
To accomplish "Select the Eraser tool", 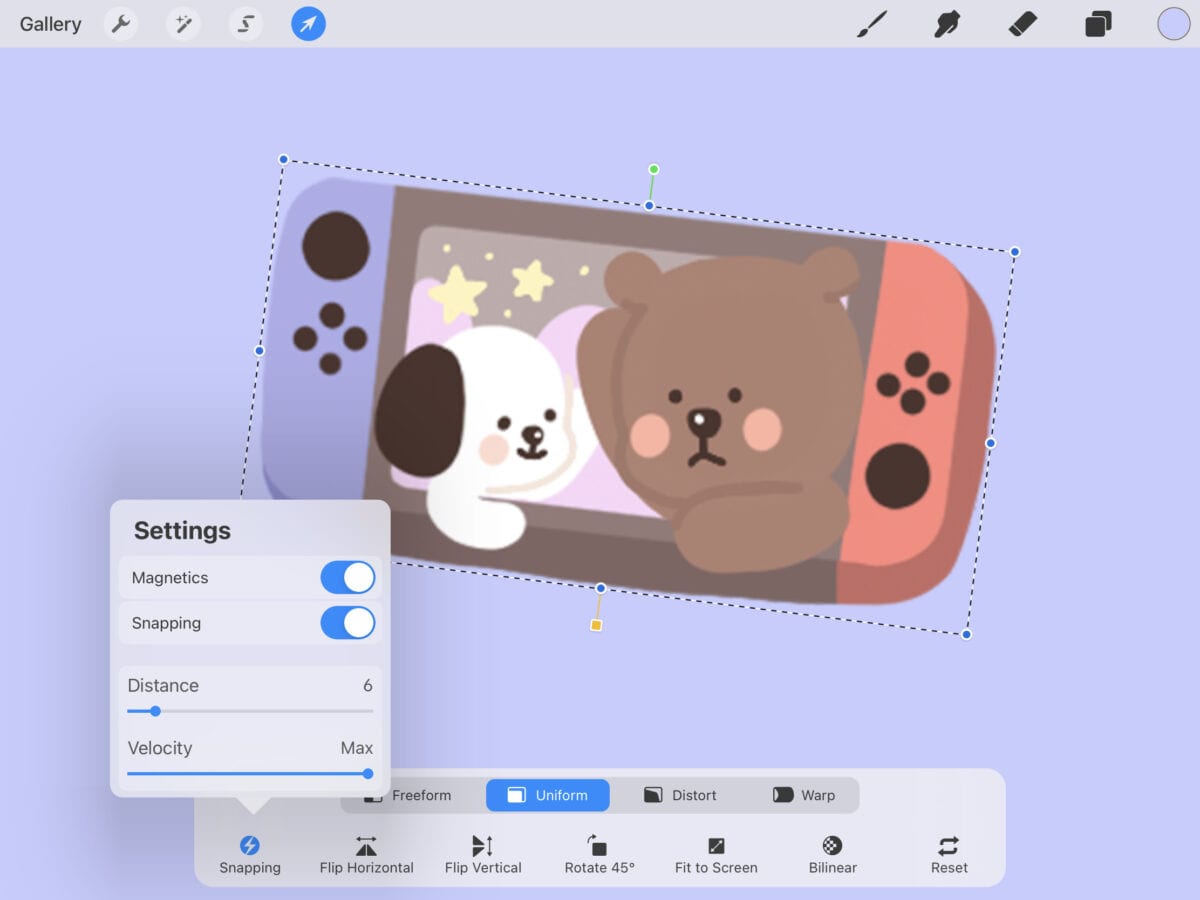I will (x=1023, y=24).
